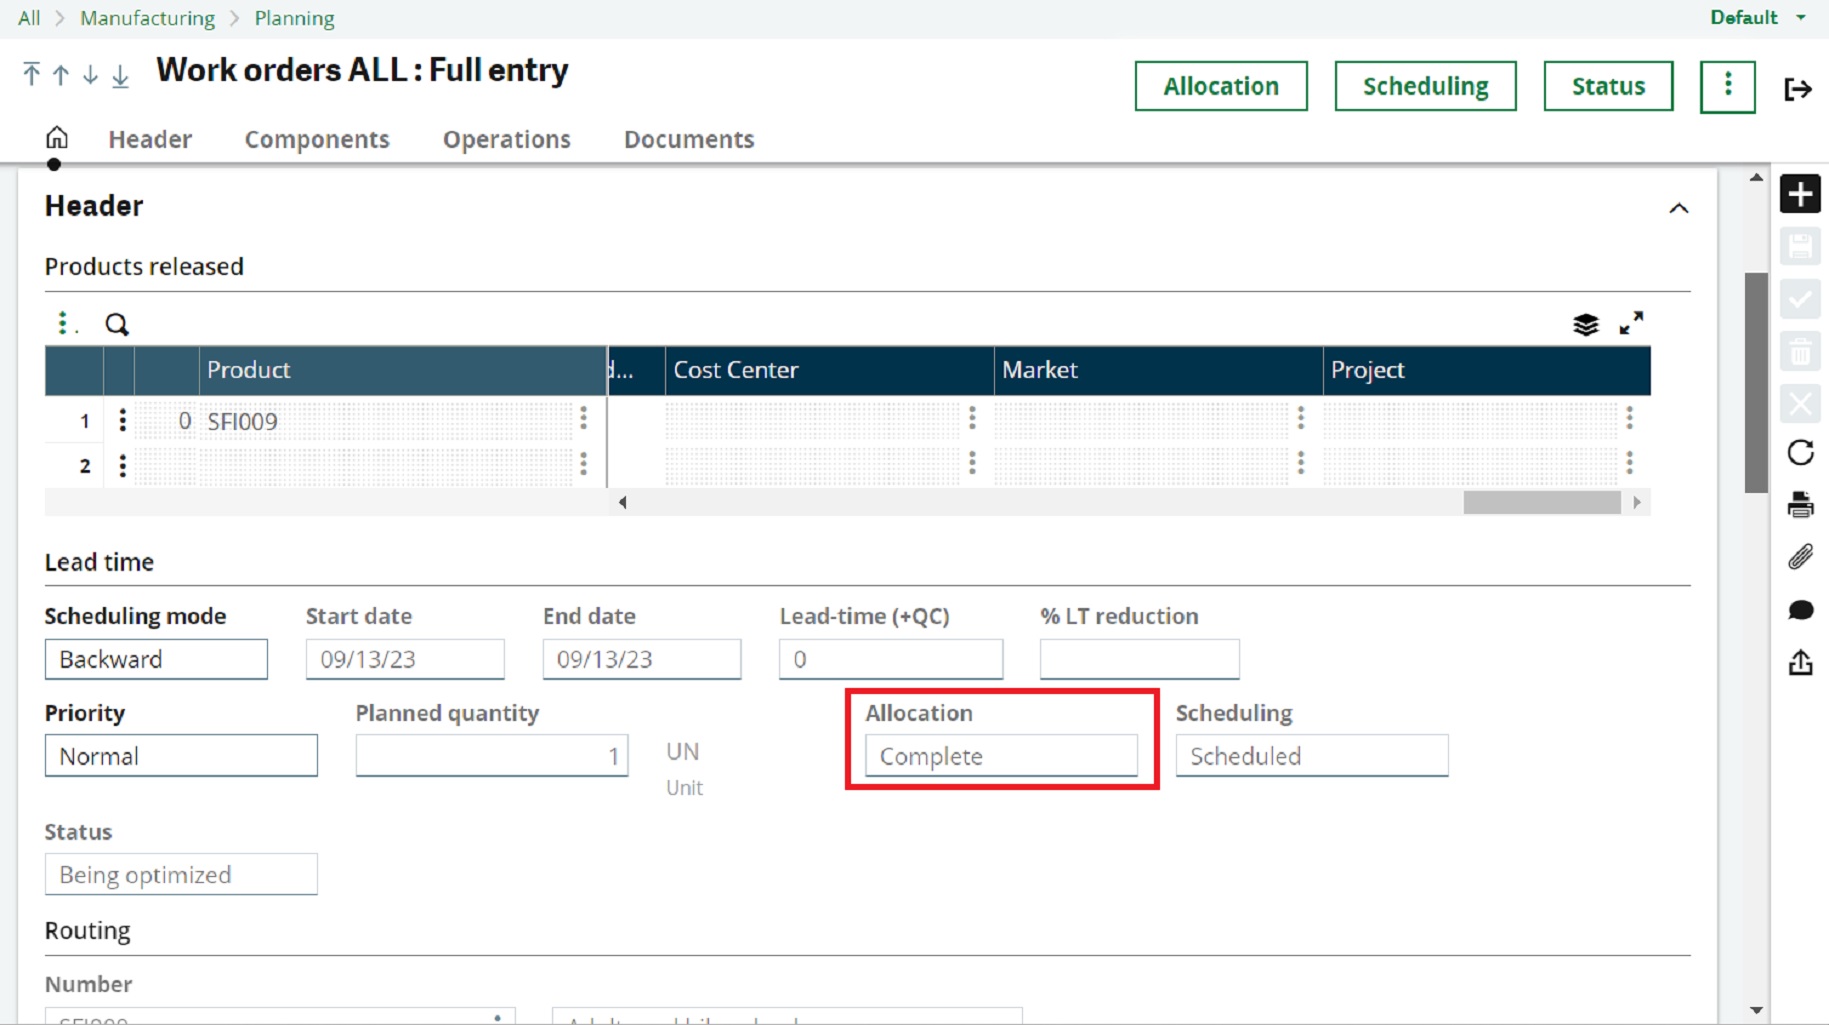Return home via the home icon
This screenshot has height=1025, width=1829.
coord(57,138)
